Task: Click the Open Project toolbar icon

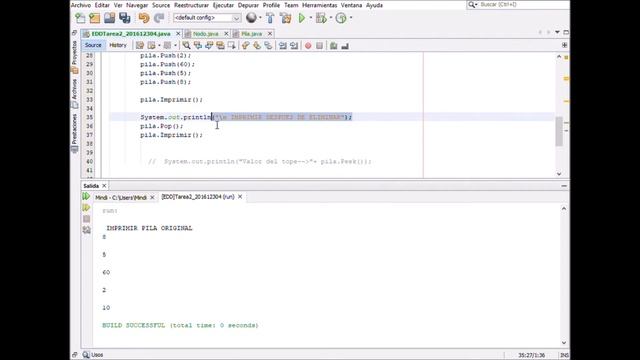Action: (x=109, y=18)
